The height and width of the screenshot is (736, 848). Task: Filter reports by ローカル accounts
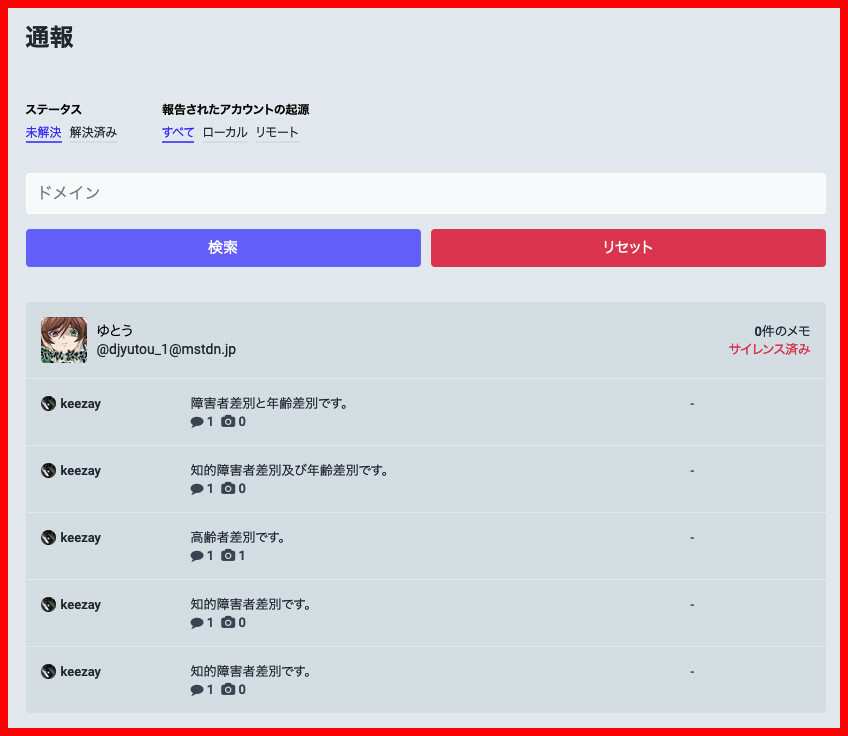[x=225, y=132]
